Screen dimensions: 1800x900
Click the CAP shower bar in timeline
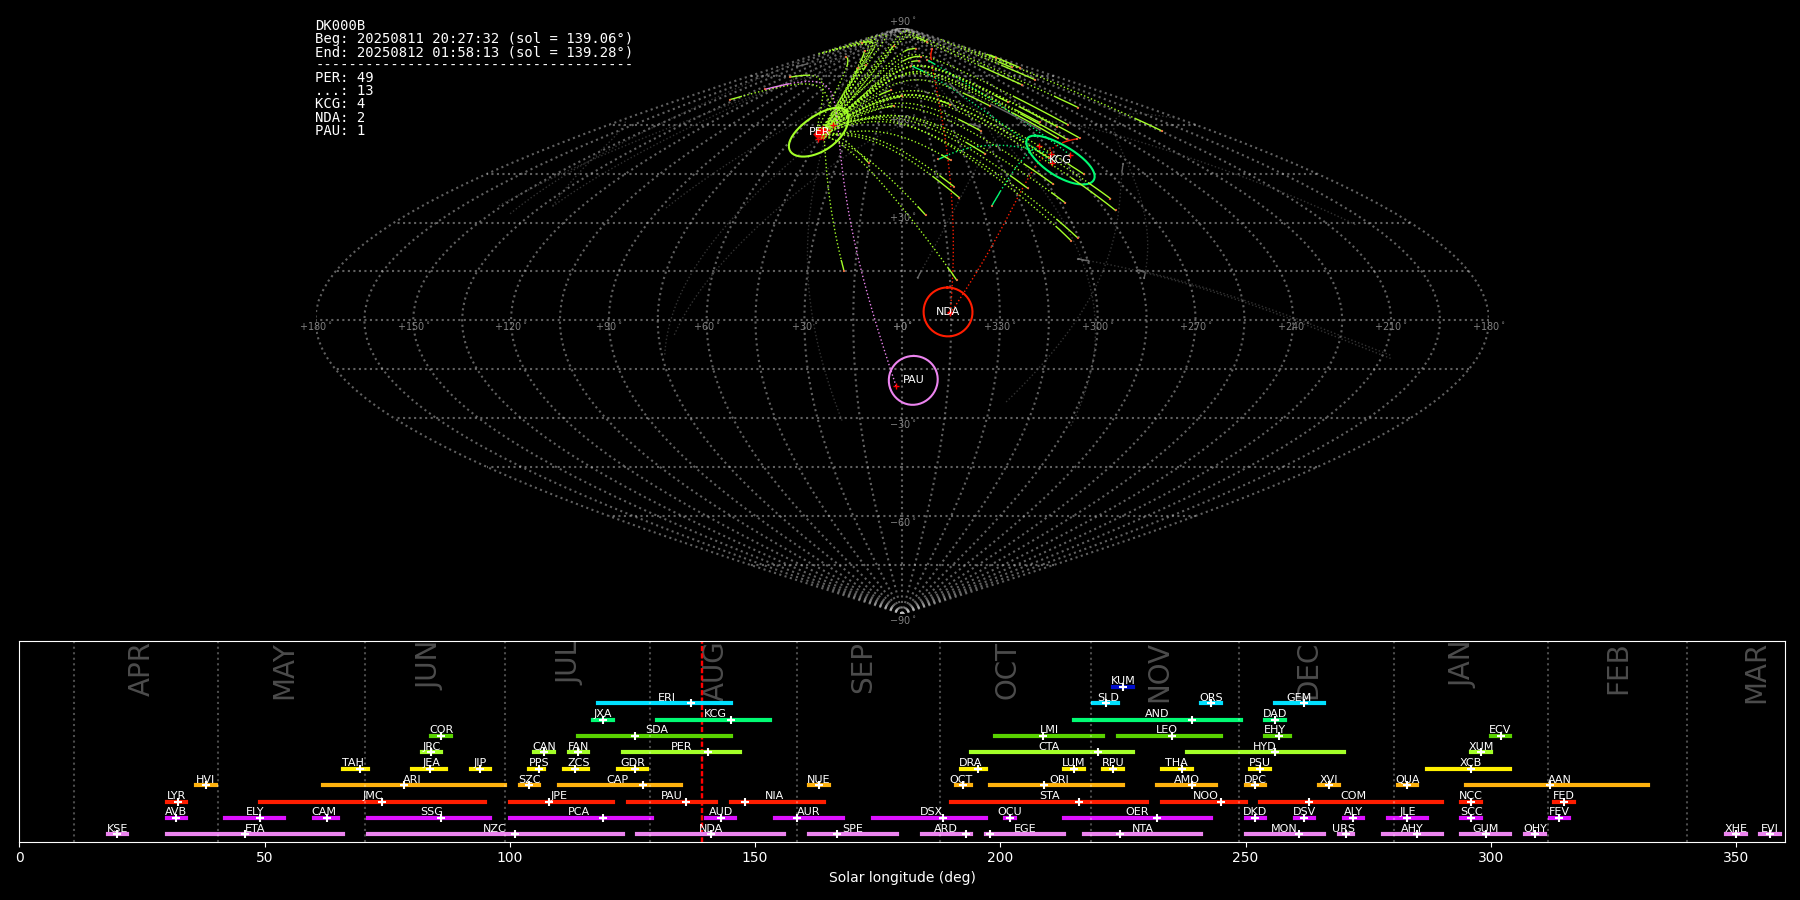[620, 785]
